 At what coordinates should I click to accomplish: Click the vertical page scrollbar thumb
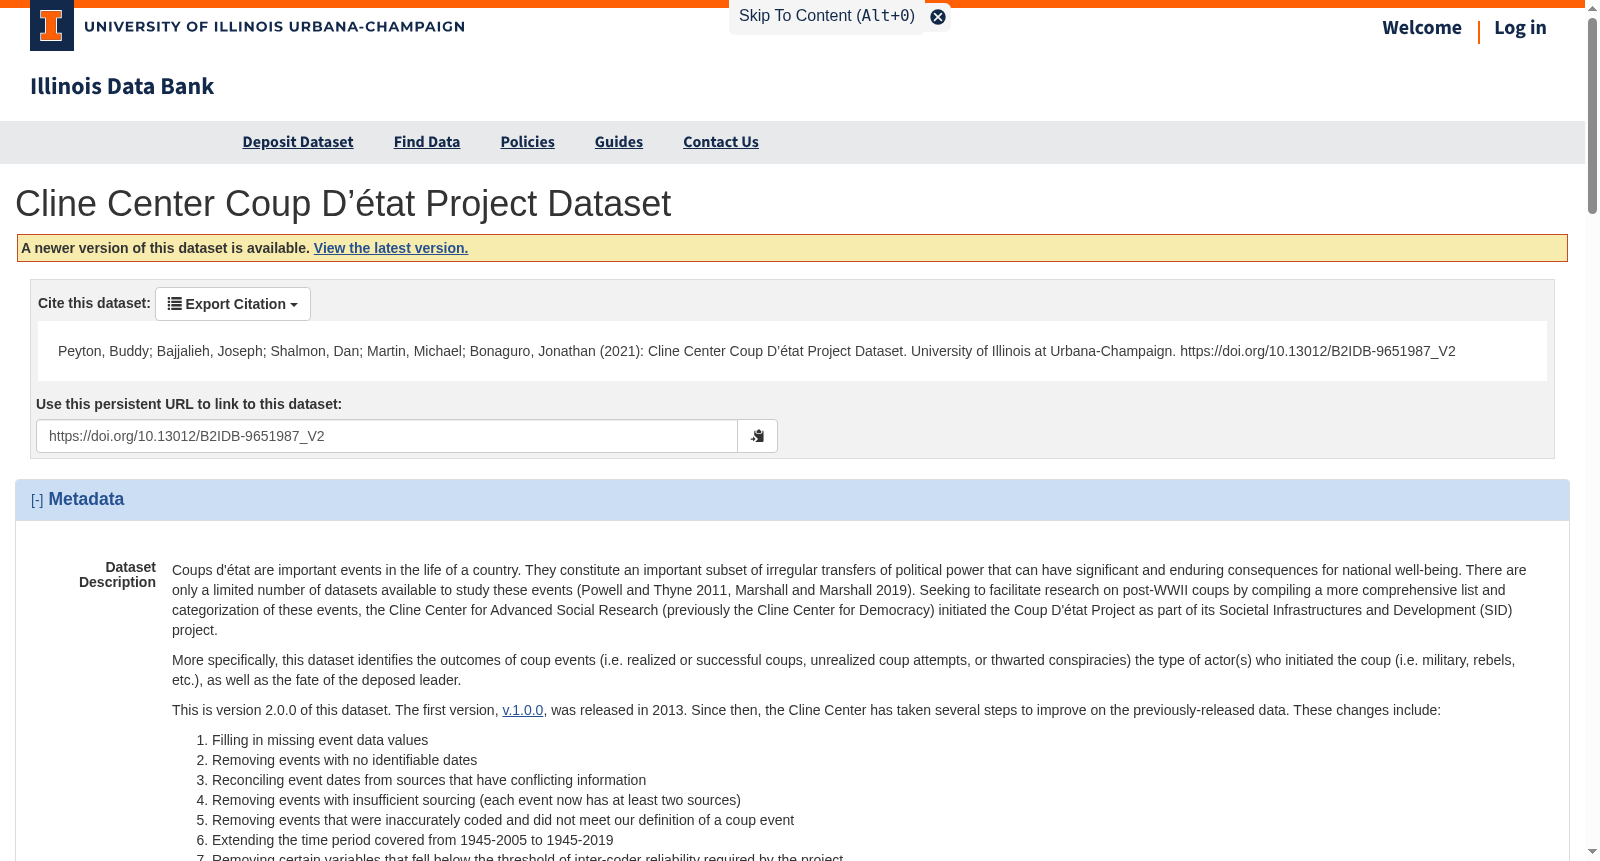(x=1592, y=115)
